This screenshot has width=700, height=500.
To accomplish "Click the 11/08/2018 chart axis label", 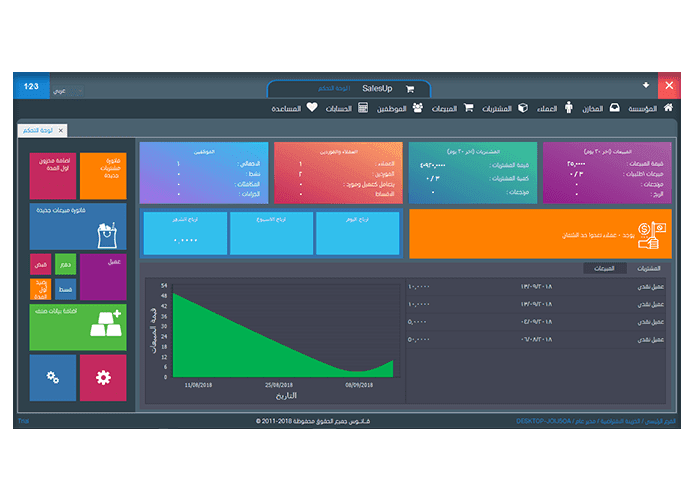I will point(198,385).
